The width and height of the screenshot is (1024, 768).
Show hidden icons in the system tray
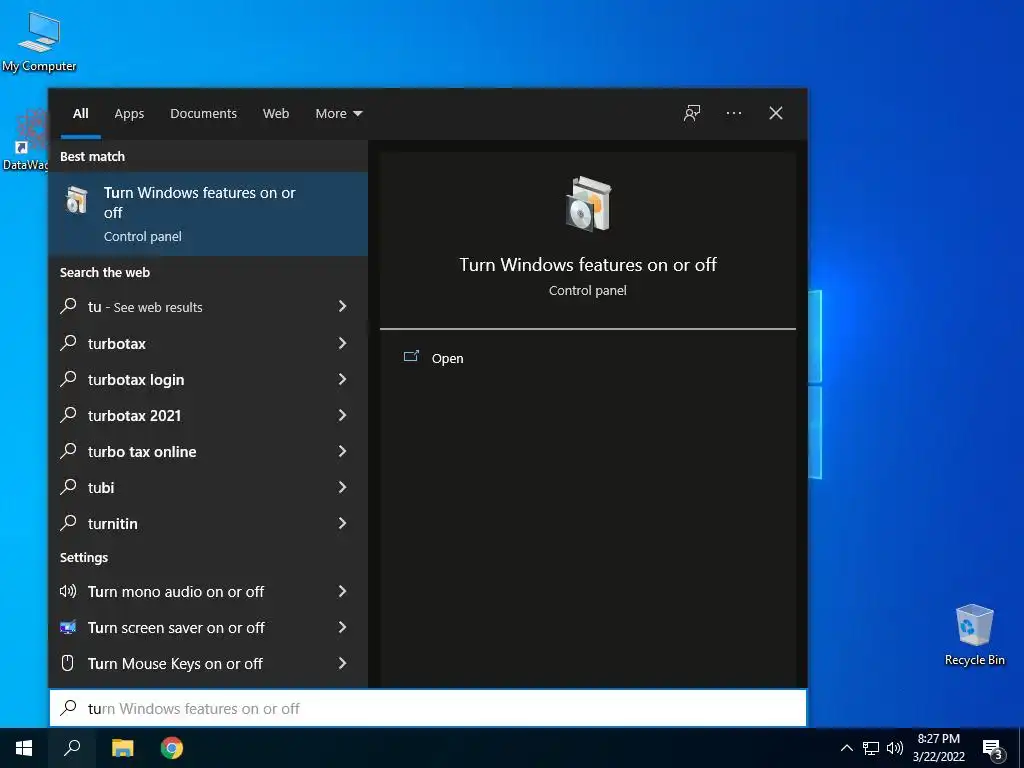[x=846, y=748]
